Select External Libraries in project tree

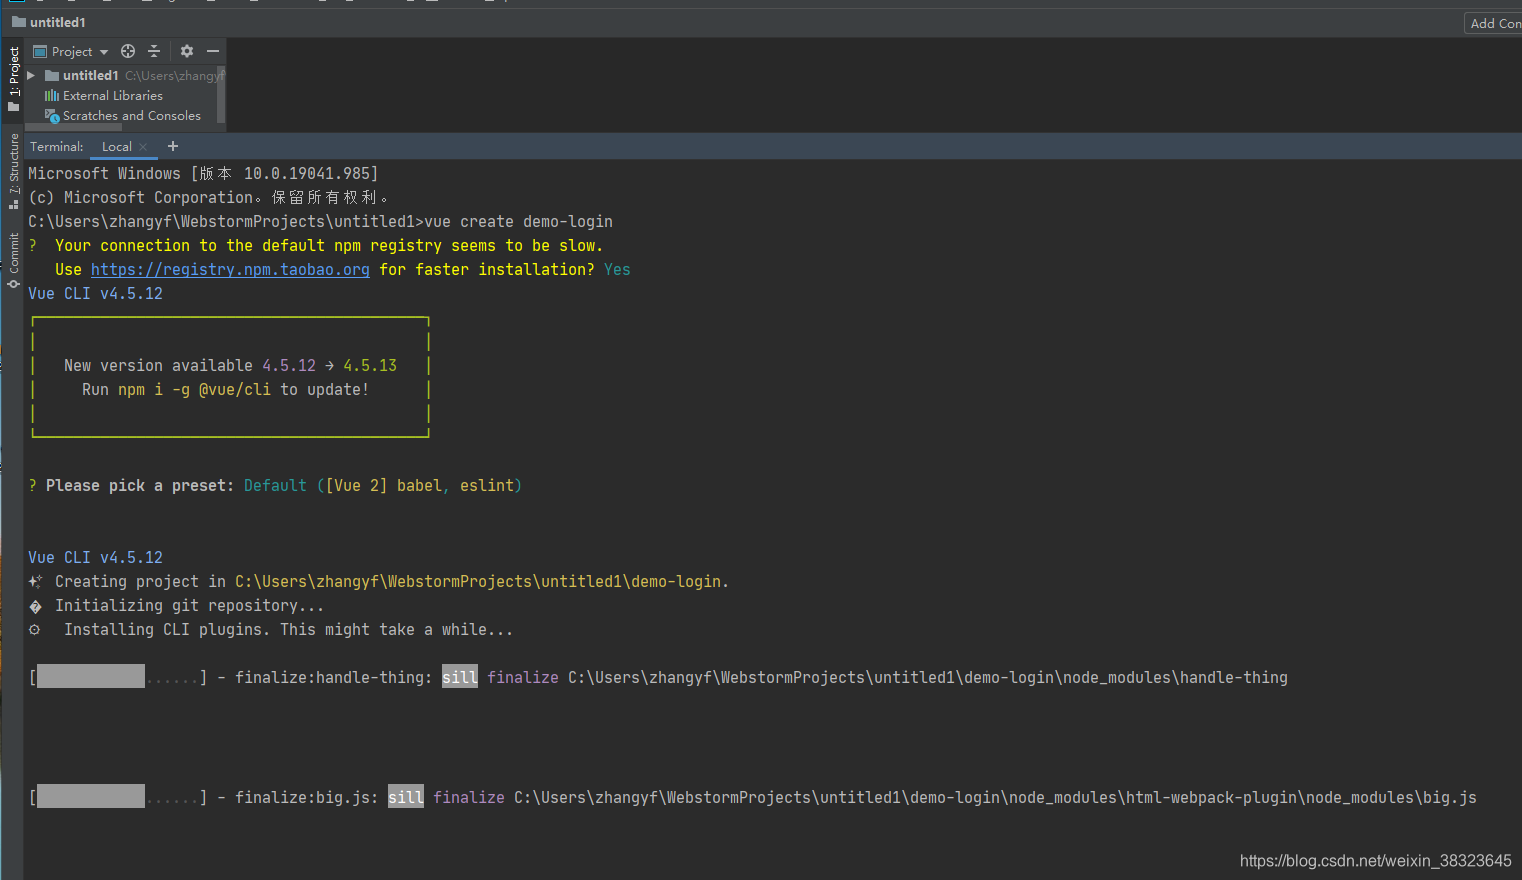(x=112, y=96)
